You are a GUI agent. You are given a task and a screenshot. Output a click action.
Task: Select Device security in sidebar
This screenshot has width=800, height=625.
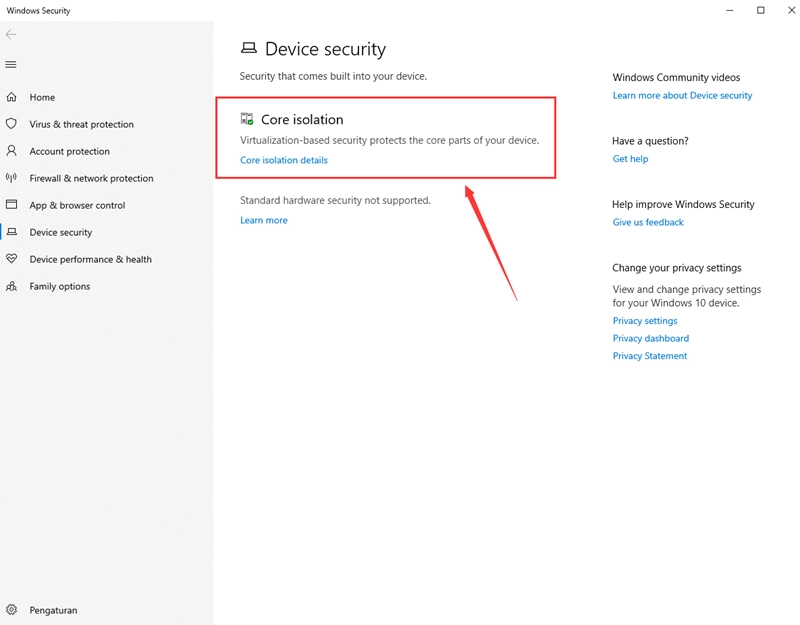(60, 232)
